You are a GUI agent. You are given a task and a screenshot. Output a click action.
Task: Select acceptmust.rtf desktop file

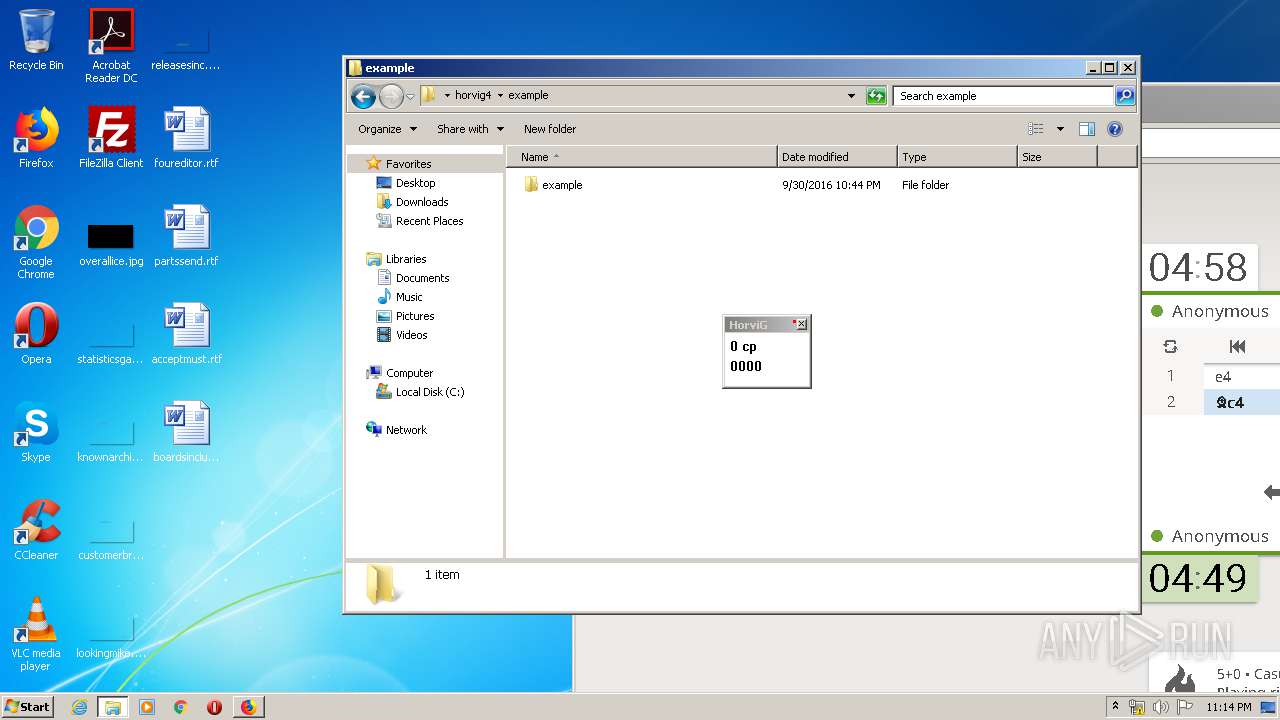(x=186, y=334)
